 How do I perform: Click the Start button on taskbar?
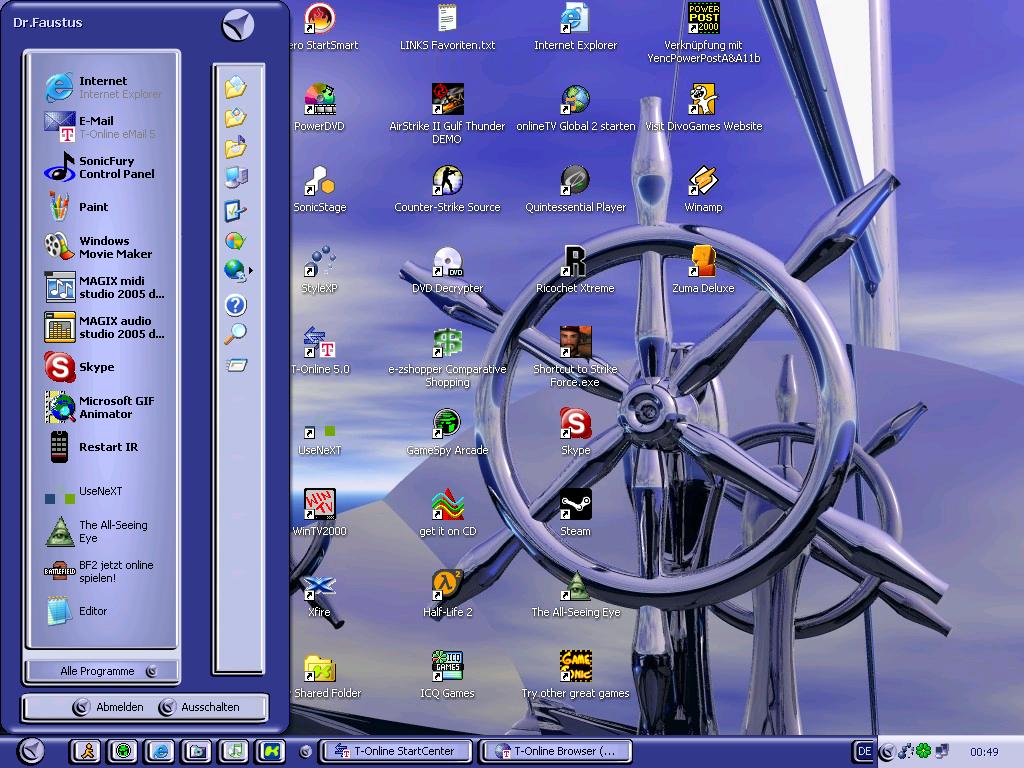[x=31, y=751]
